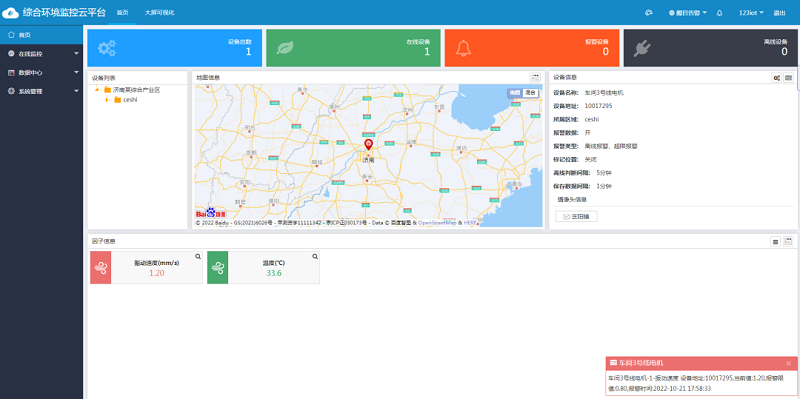
Task: Open the 123iot user dropdown
Action: point(751,13)
